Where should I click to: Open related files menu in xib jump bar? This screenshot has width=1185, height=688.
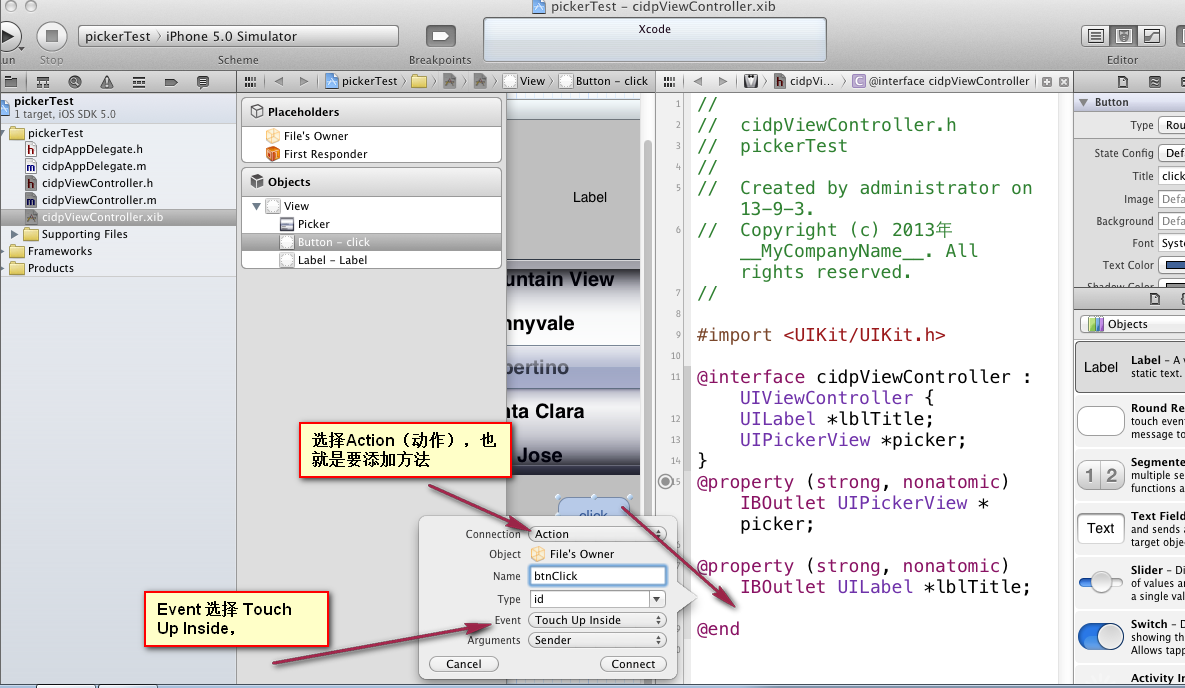coord(250,82)
